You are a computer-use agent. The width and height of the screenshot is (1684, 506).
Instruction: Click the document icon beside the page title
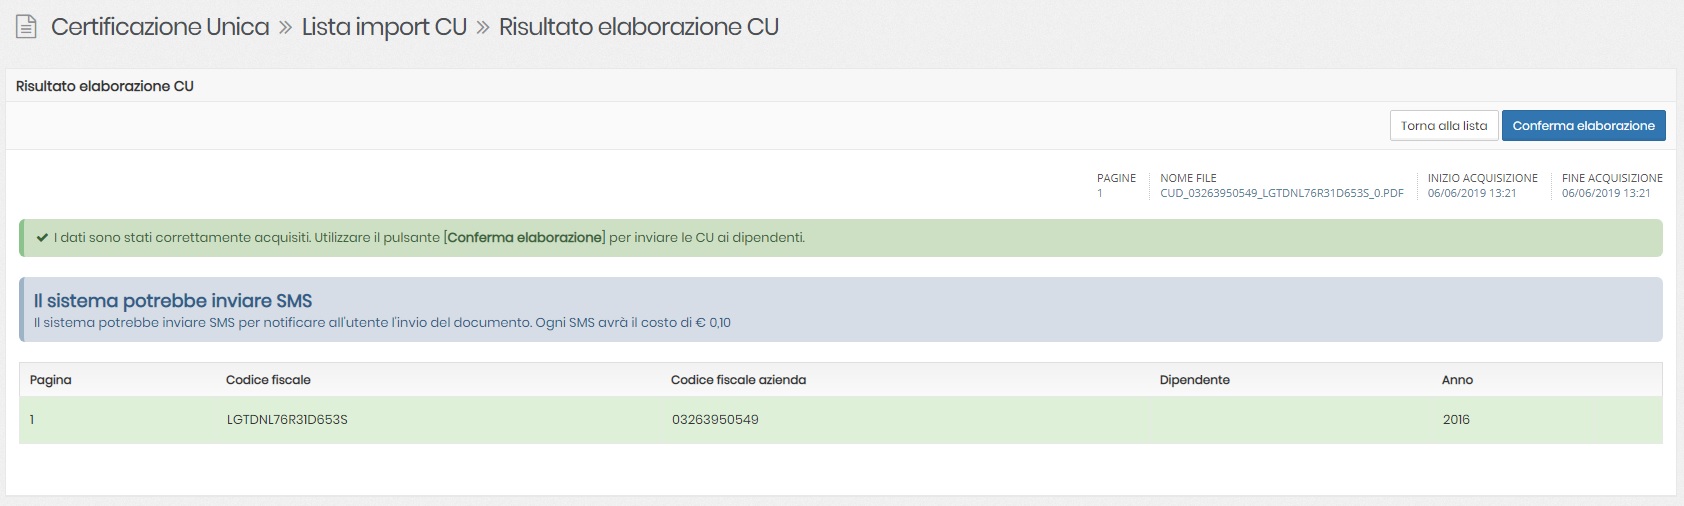tap(26, 27)
